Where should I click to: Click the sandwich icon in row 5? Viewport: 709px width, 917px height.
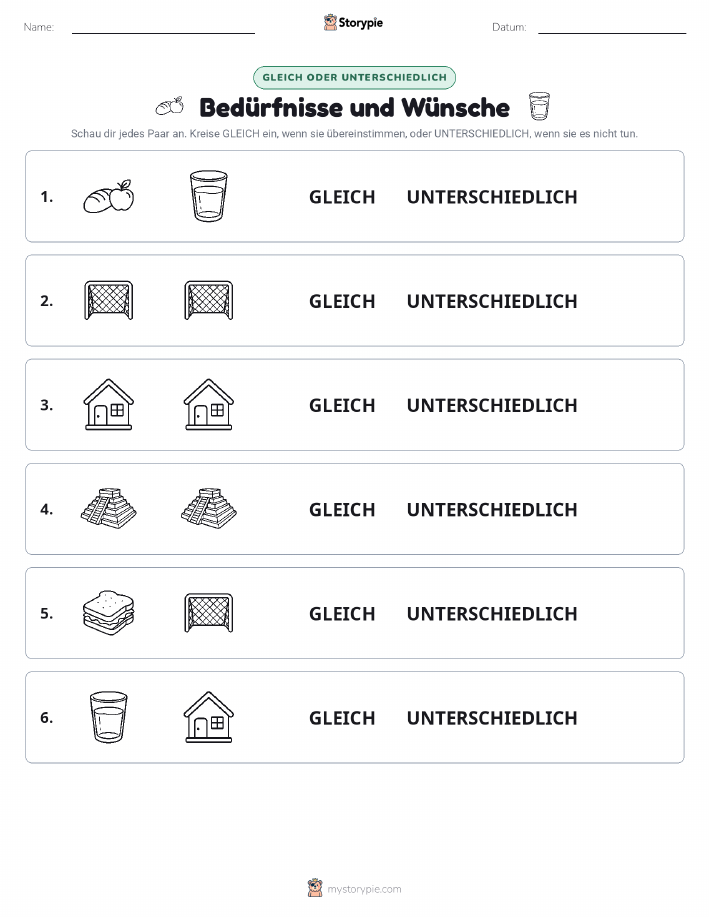pos(109,613)
